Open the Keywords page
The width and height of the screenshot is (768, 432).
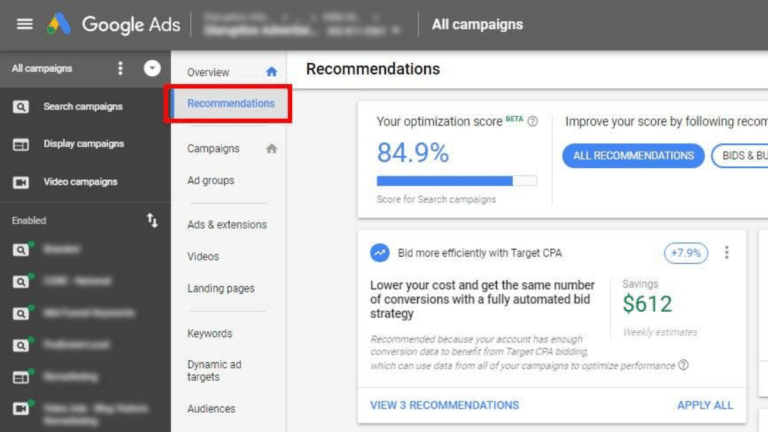pyautogui.click(x=210, y=334)
